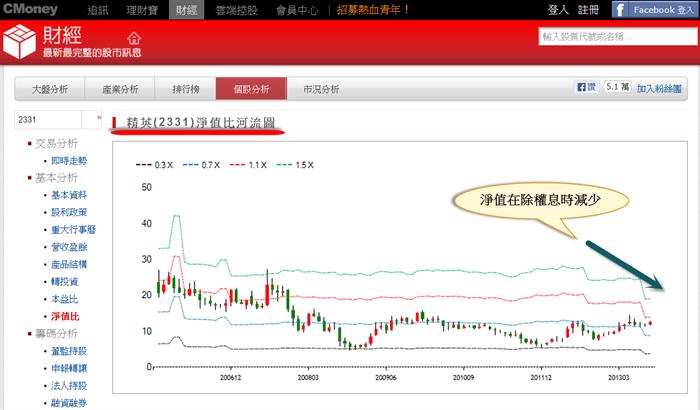
Task: Open 營收盈餘 in the sidebar
Action: (69, 247)
